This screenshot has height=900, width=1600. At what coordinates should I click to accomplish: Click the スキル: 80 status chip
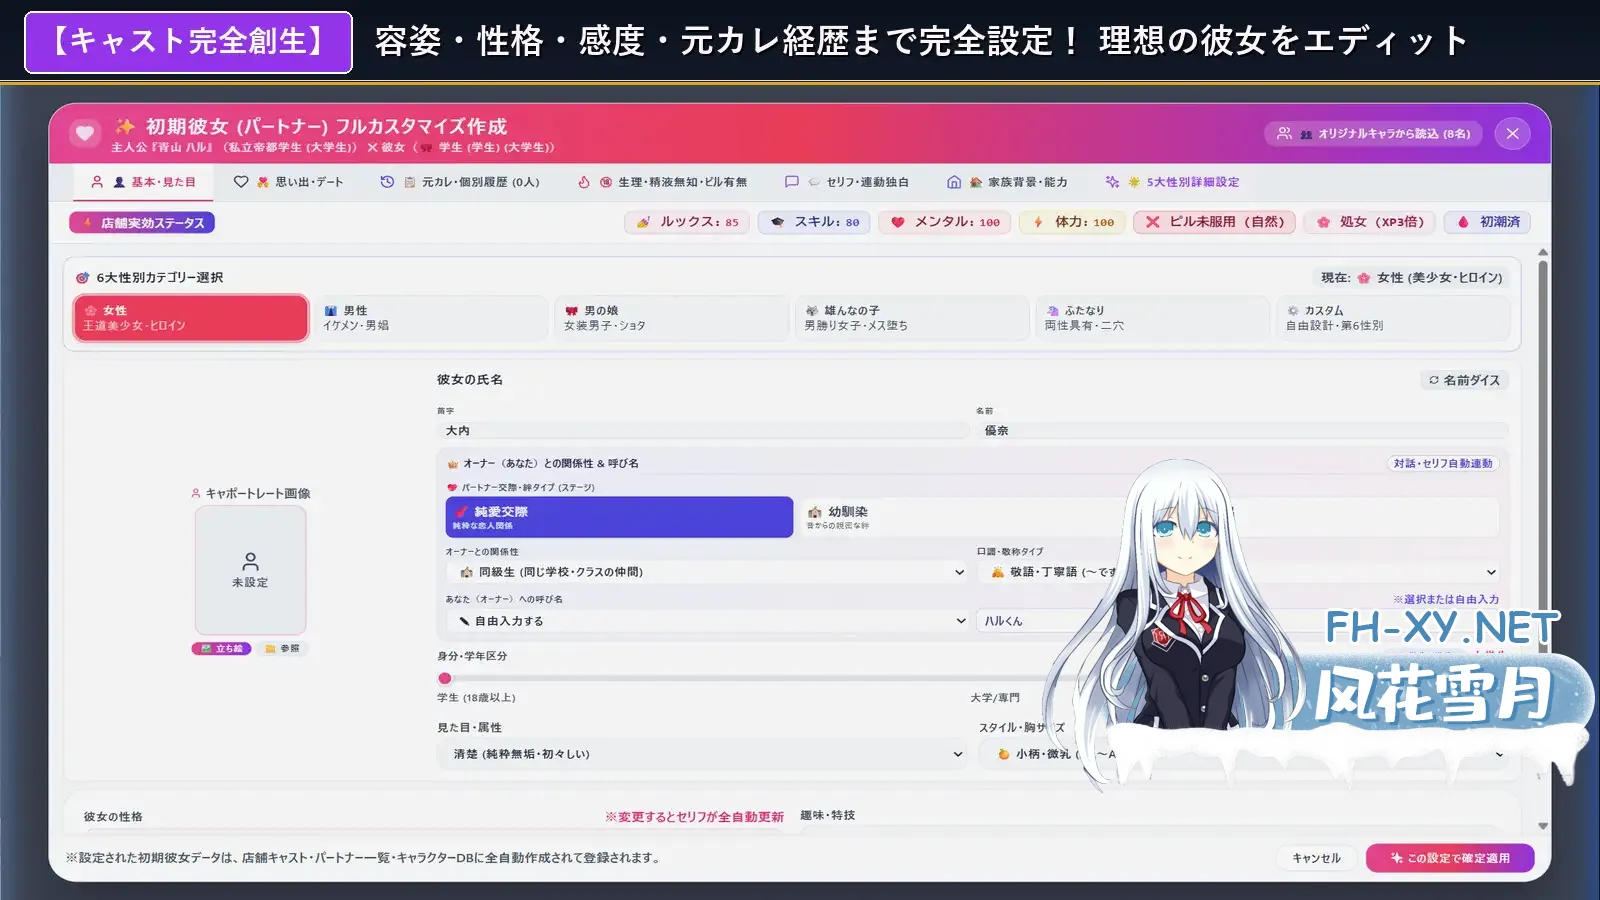pos(814,222)
